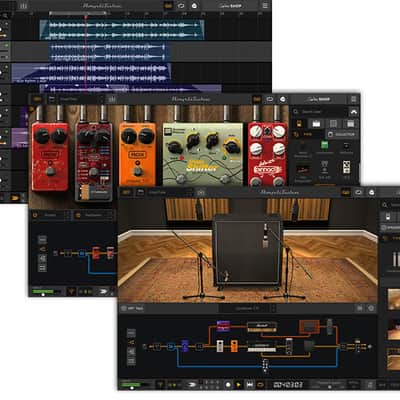Click the mixer block near the chain output

pos(357,346)
